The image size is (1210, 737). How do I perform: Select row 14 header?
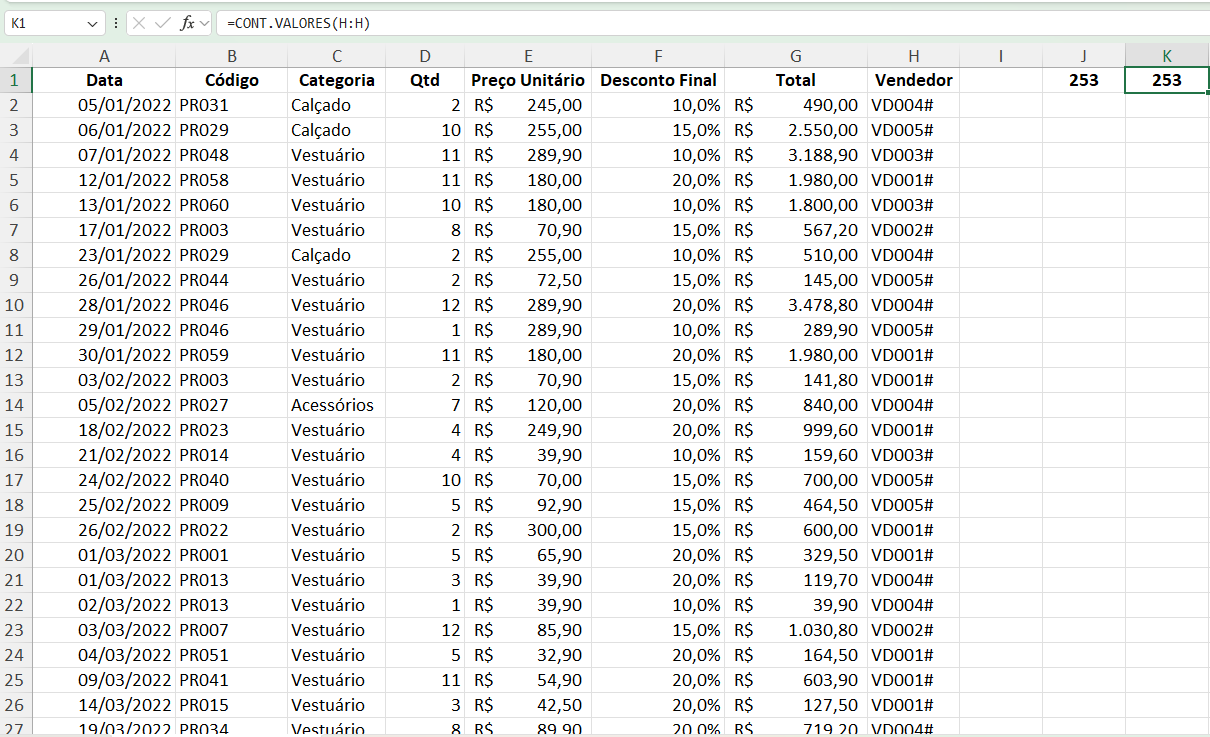[17, 405]
